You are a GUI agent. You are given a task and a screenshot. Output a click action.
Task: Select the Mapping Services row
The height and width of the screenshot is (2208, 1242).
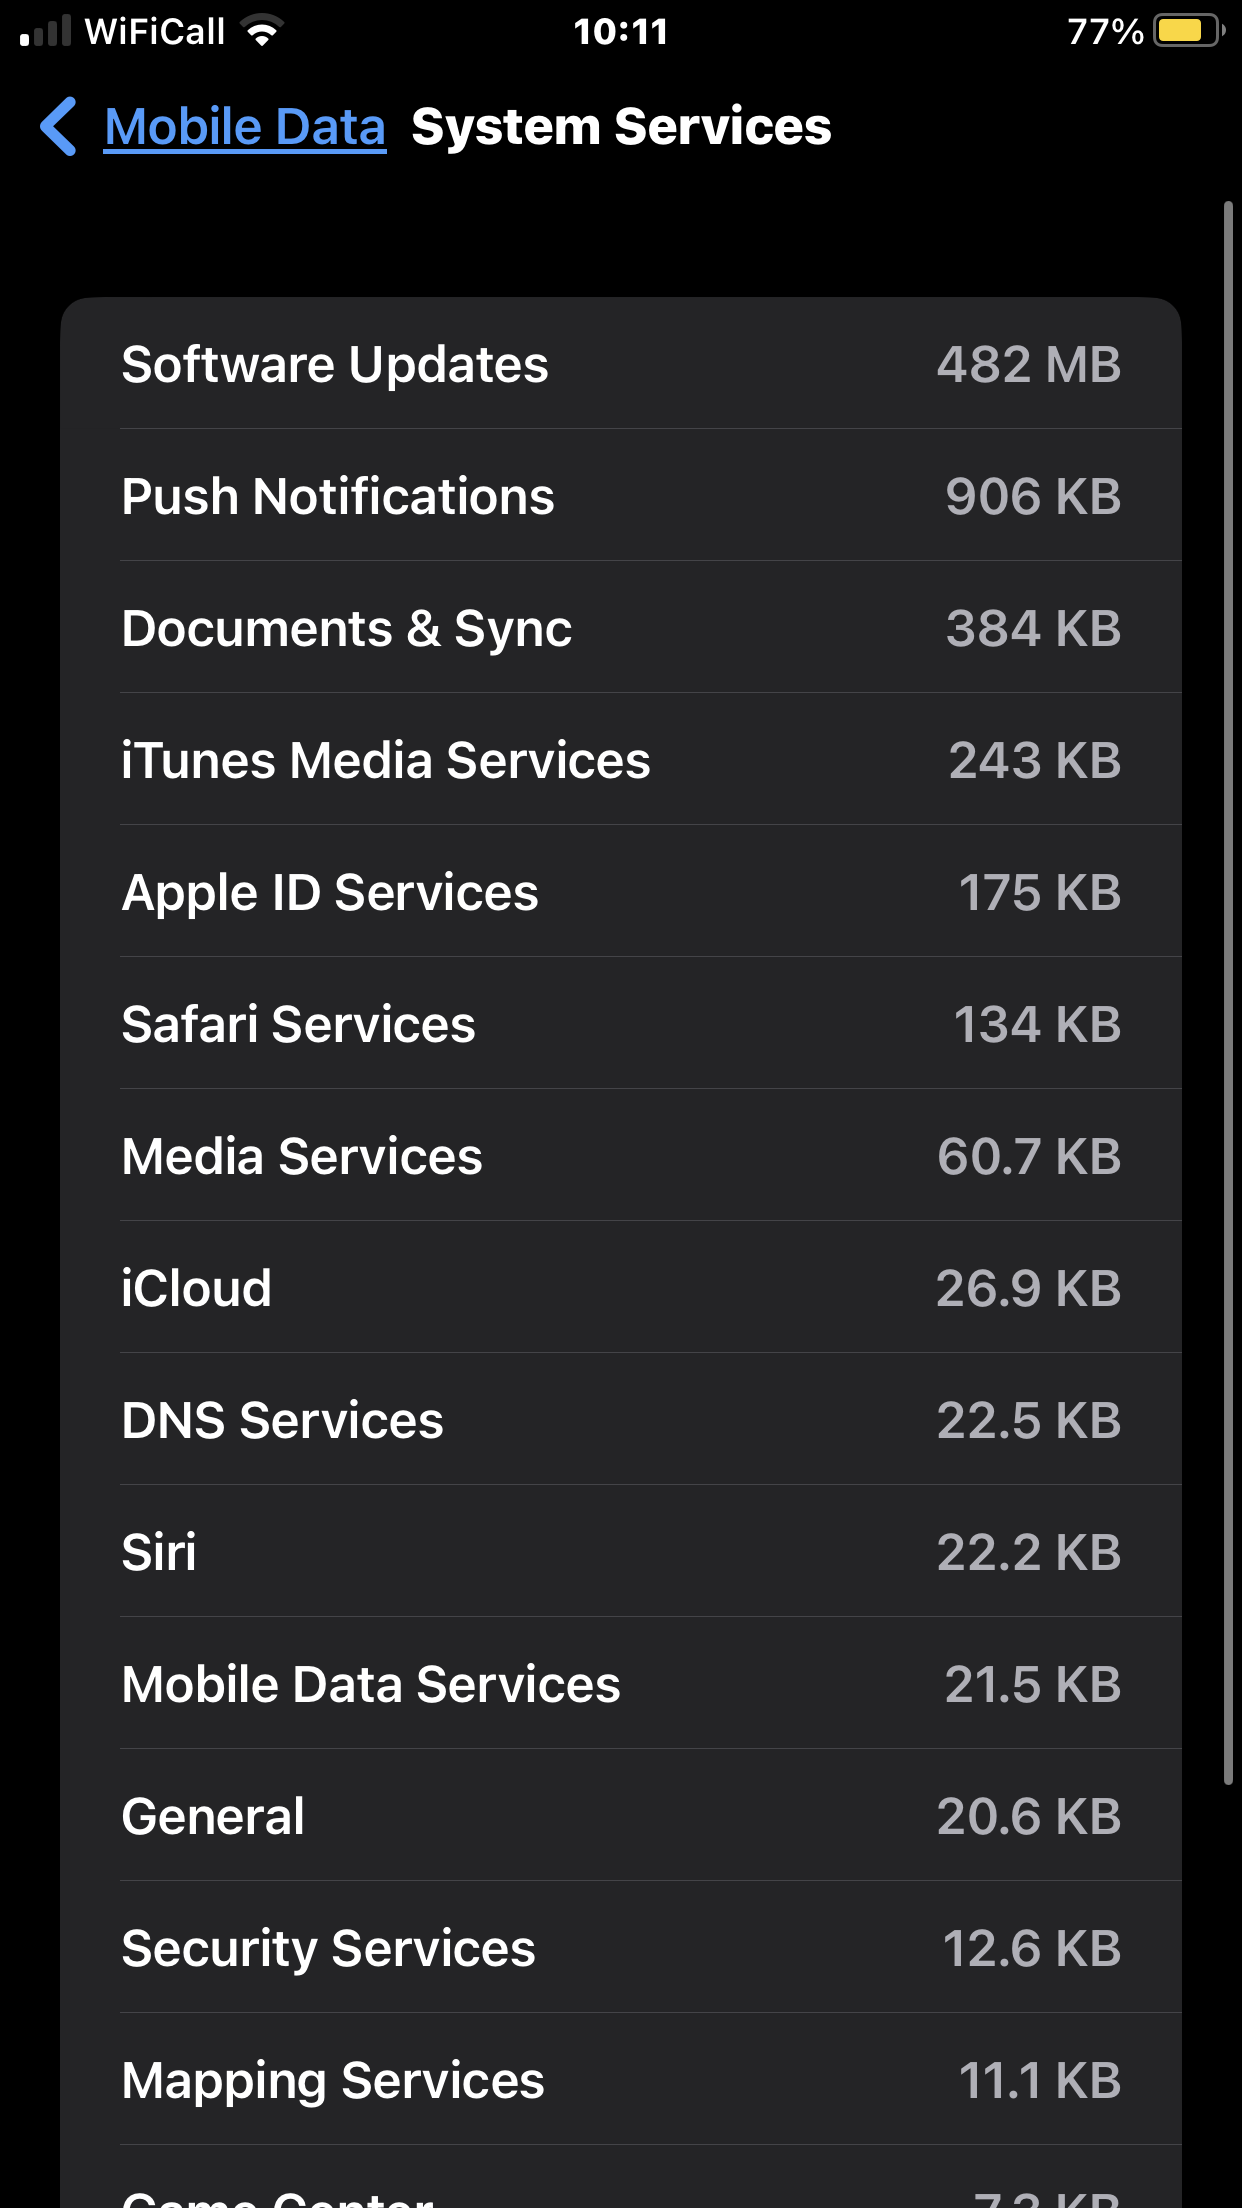tap(620, 2080)
